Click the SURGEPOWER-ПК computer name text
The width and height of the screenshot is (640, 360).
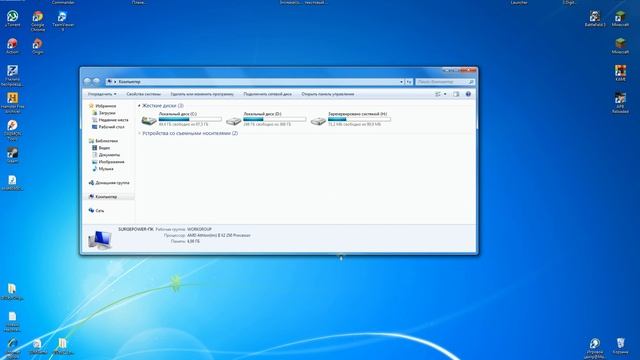tap(136, 229)
